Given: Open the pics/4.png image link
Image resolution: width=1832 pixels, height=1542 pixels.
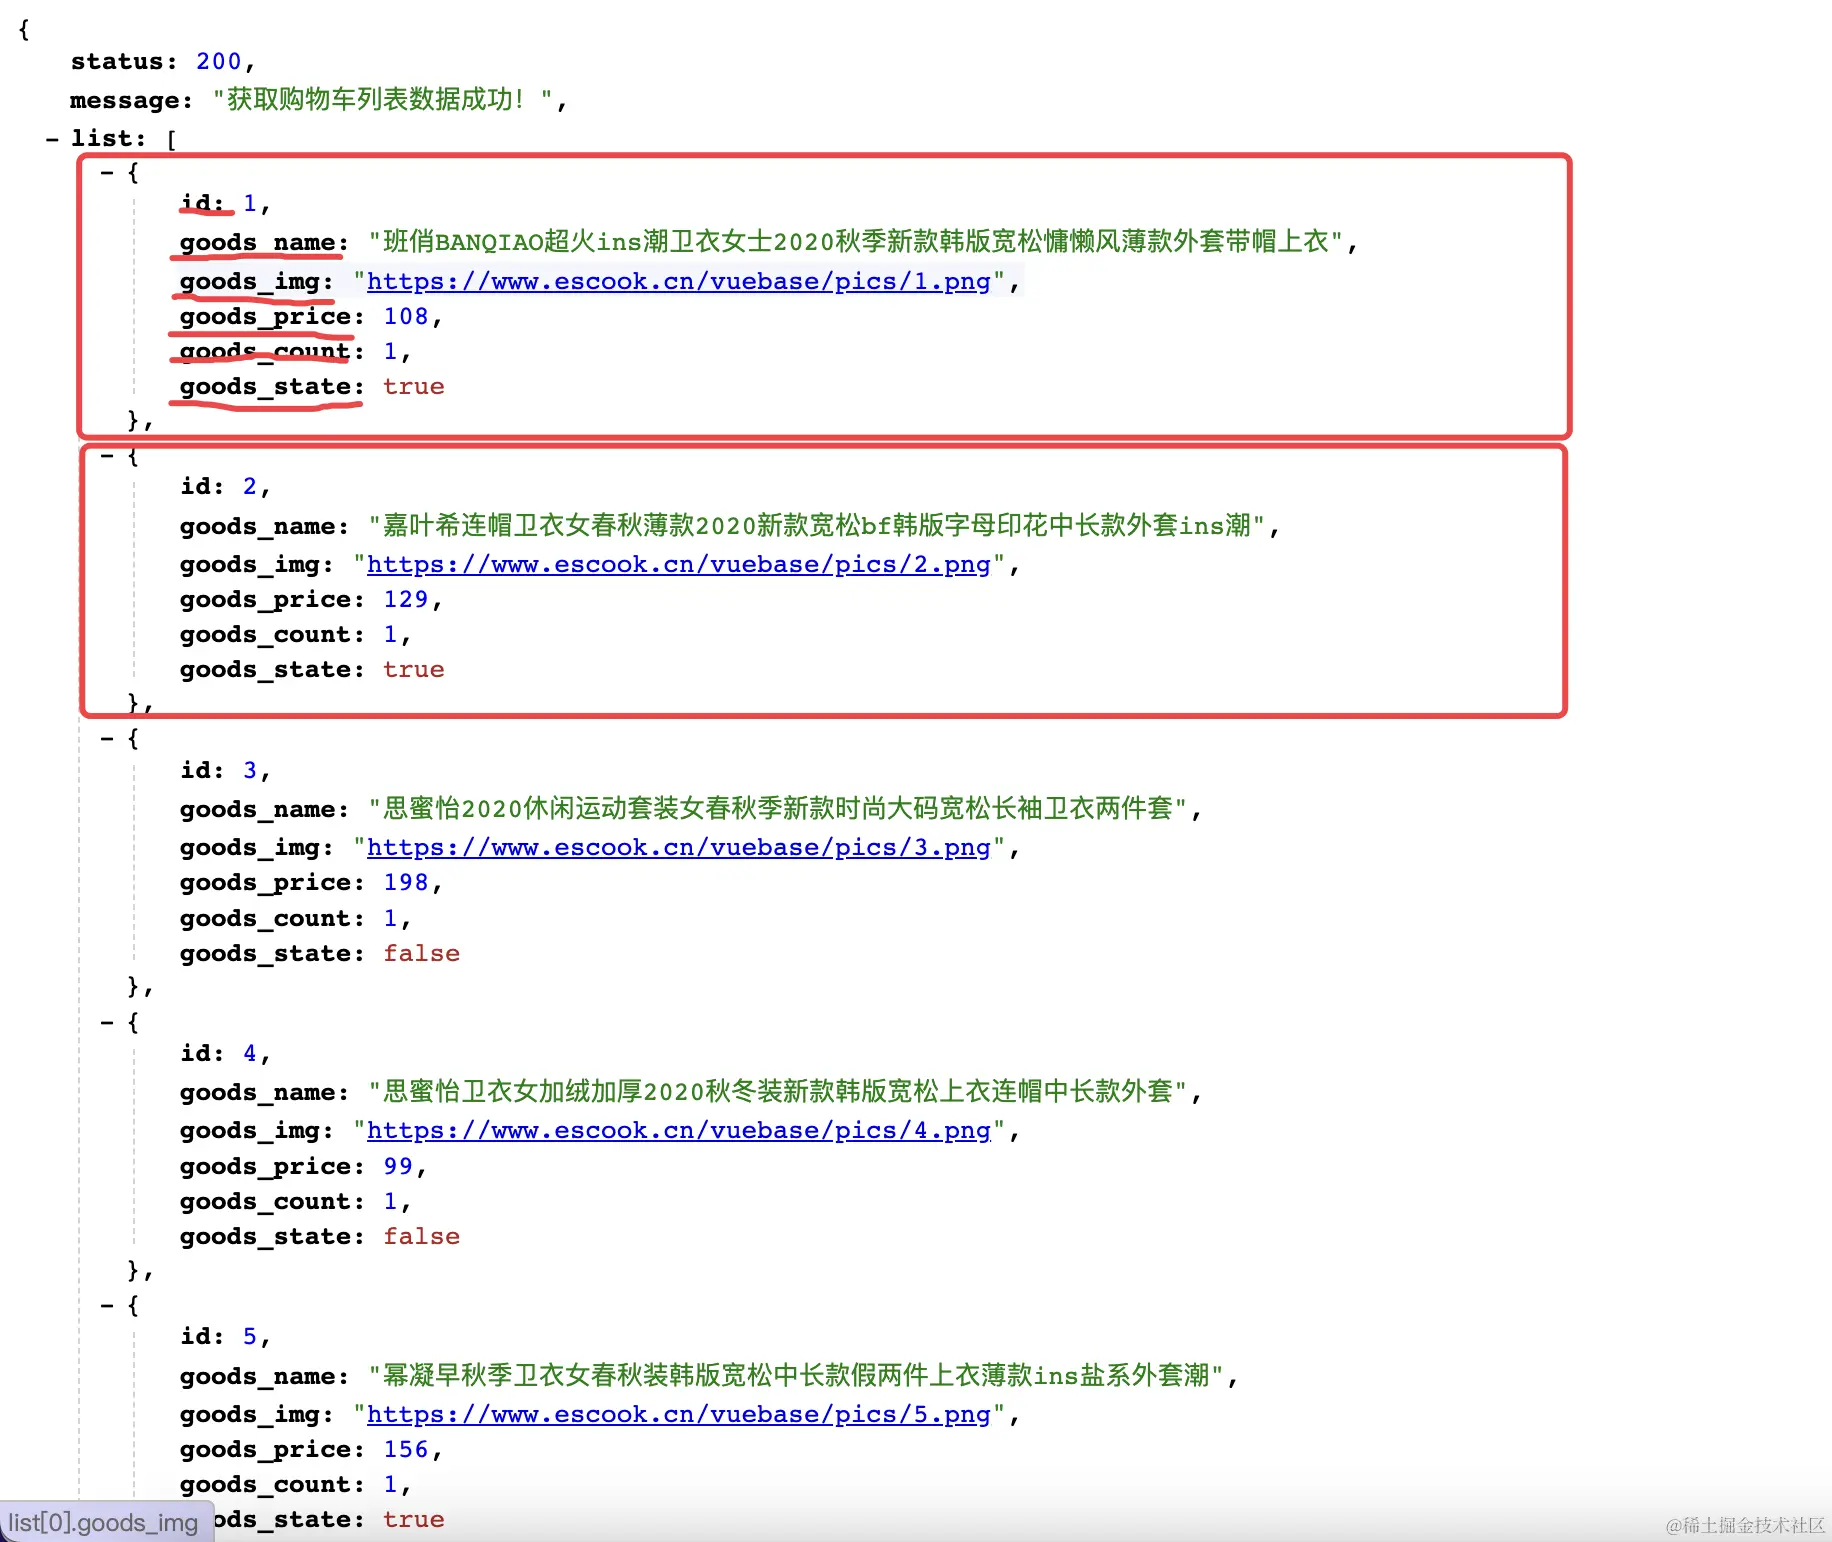Looking at the screenshot, I should coord(678,1131).
